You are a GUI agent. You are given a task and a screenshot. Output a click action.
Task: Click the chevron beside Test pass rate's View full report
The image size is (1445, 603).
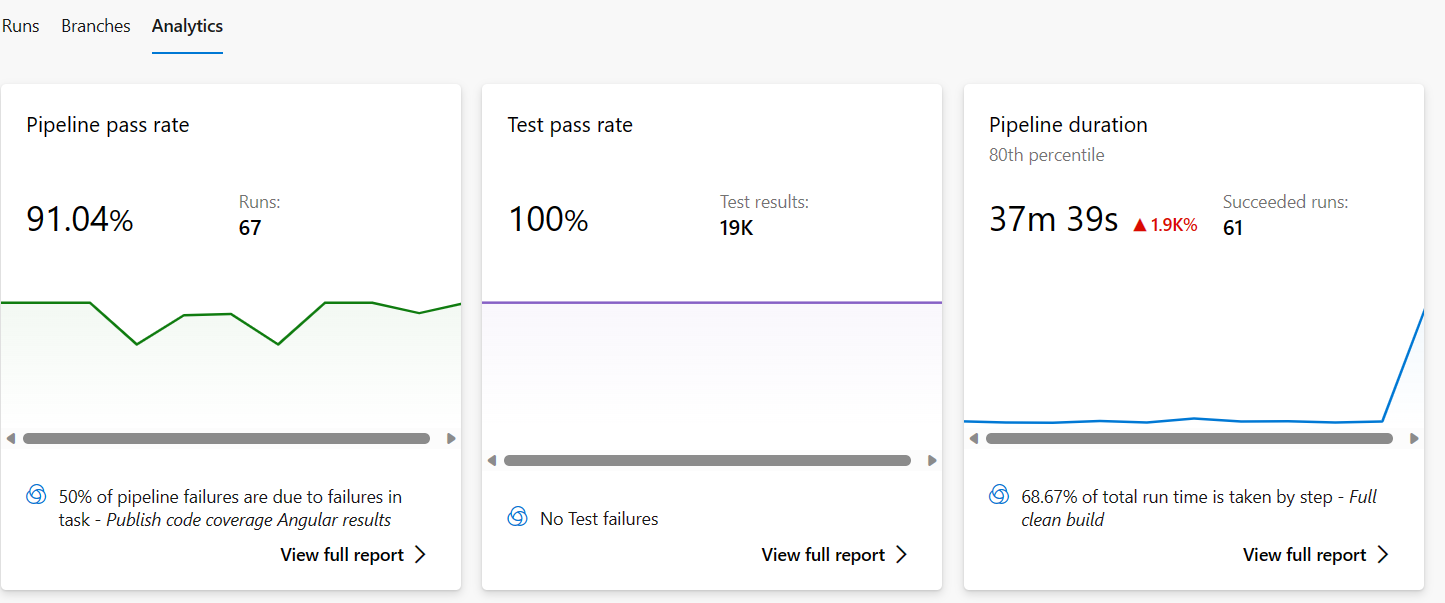[x=902, y=554]
